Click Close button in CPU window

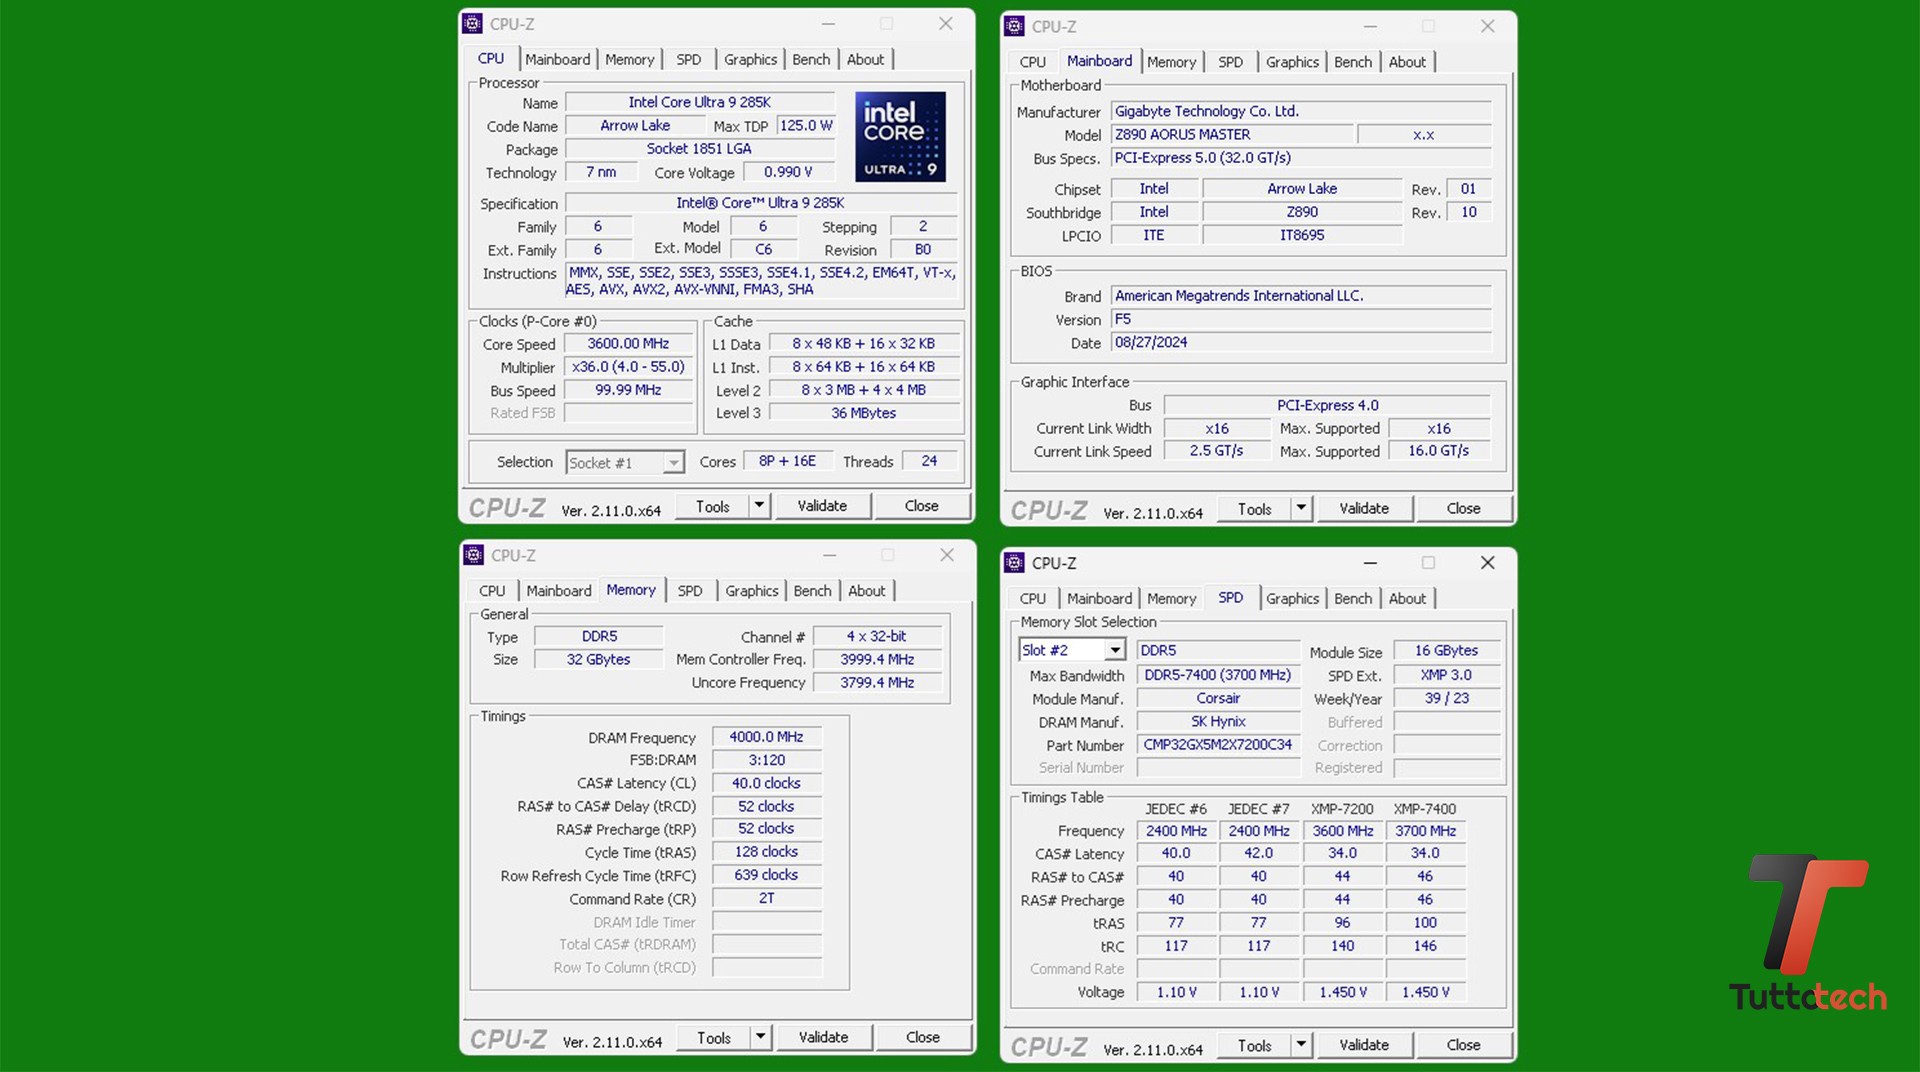coord(921,506)
